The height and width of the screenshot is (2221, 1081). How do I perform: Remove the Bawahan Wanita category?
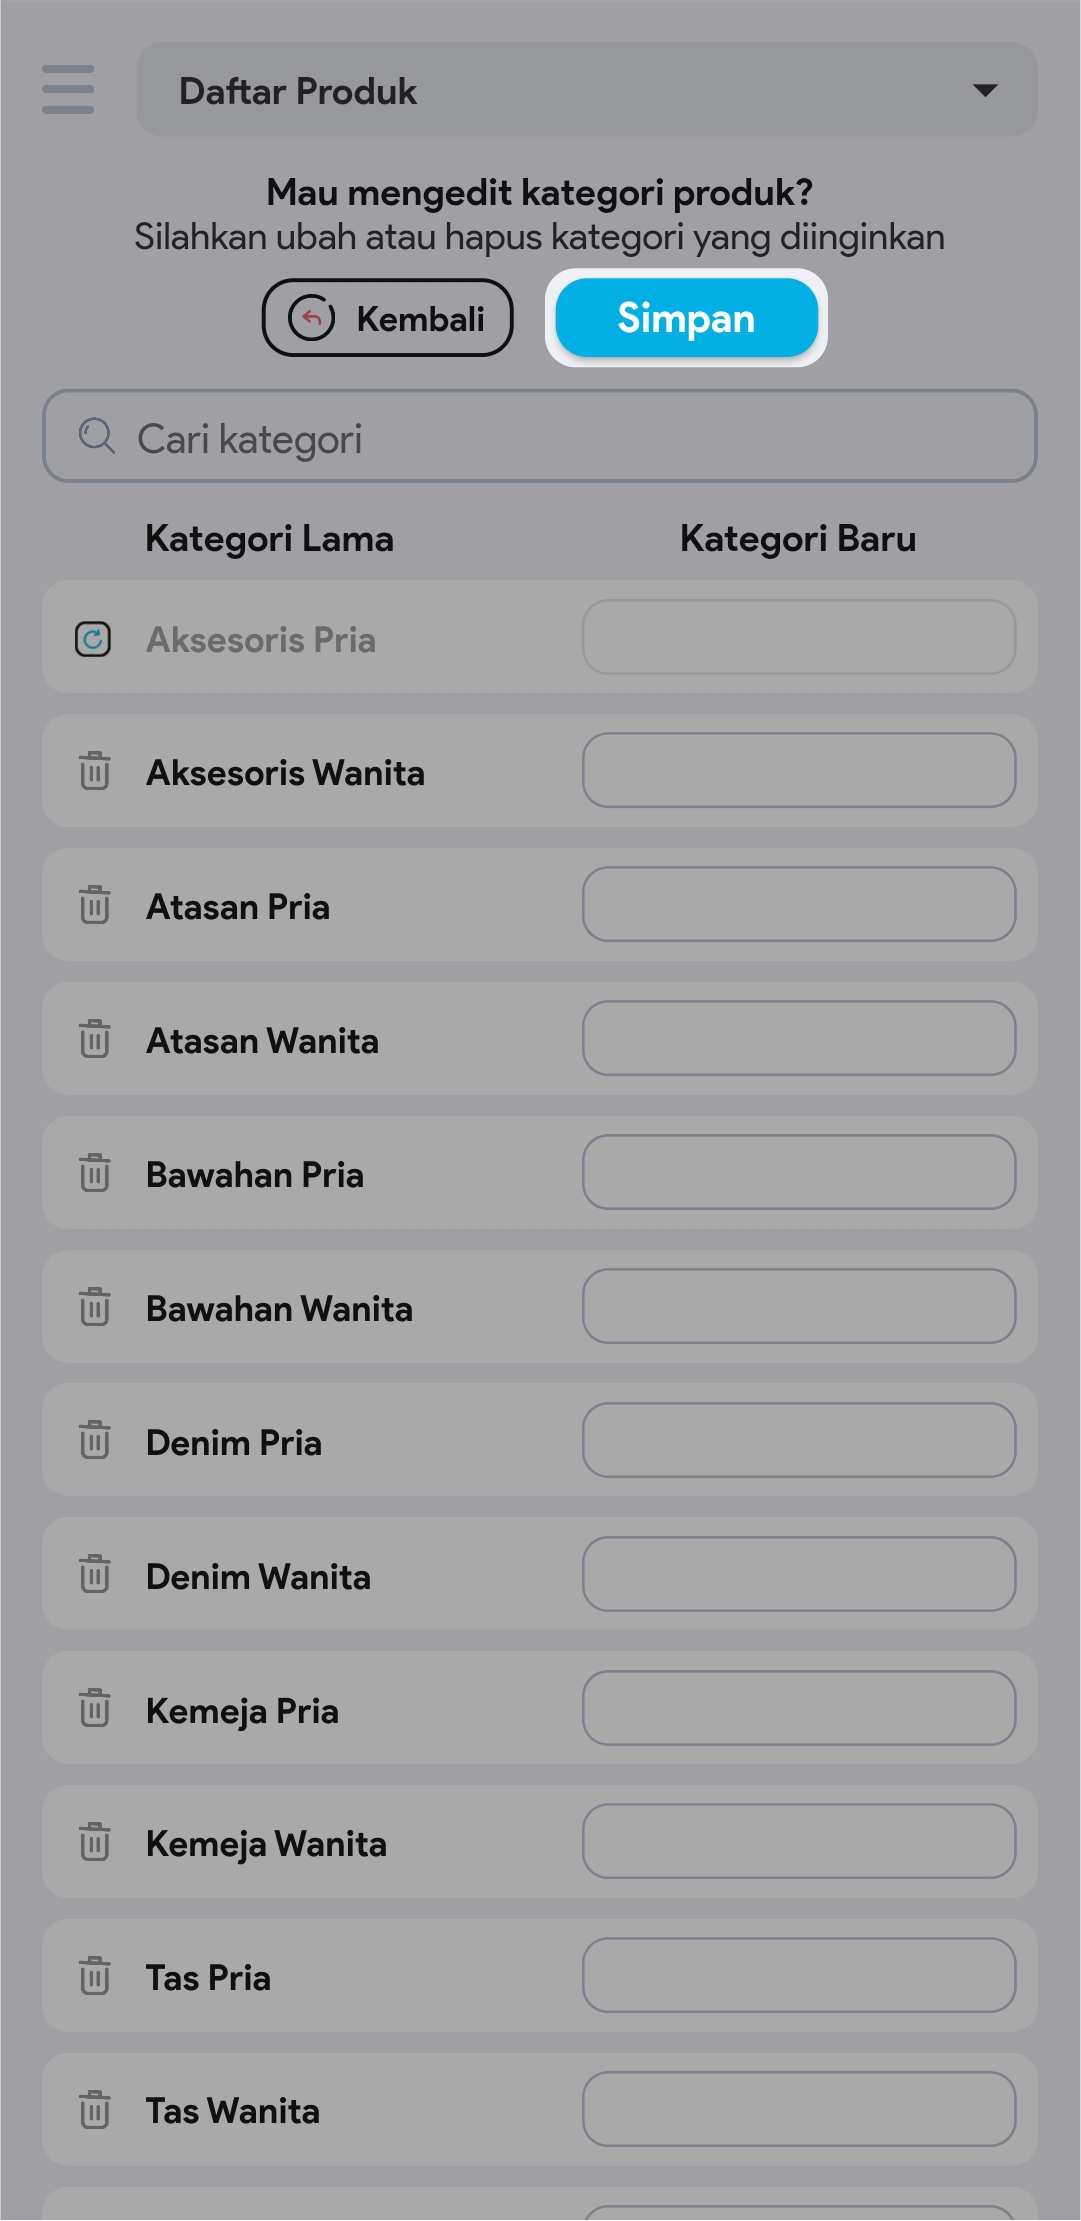pos(95,1307)
